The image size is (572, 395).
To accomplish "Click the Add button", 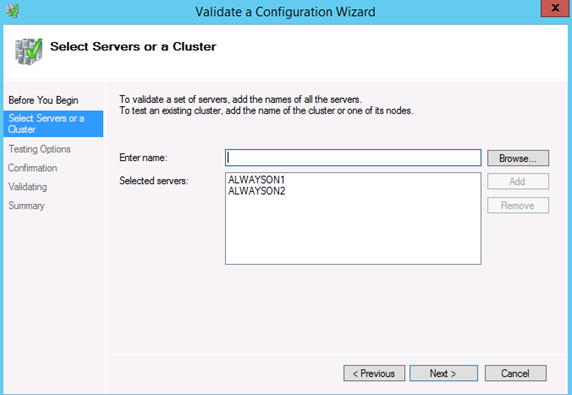I will tap(518, 181).
